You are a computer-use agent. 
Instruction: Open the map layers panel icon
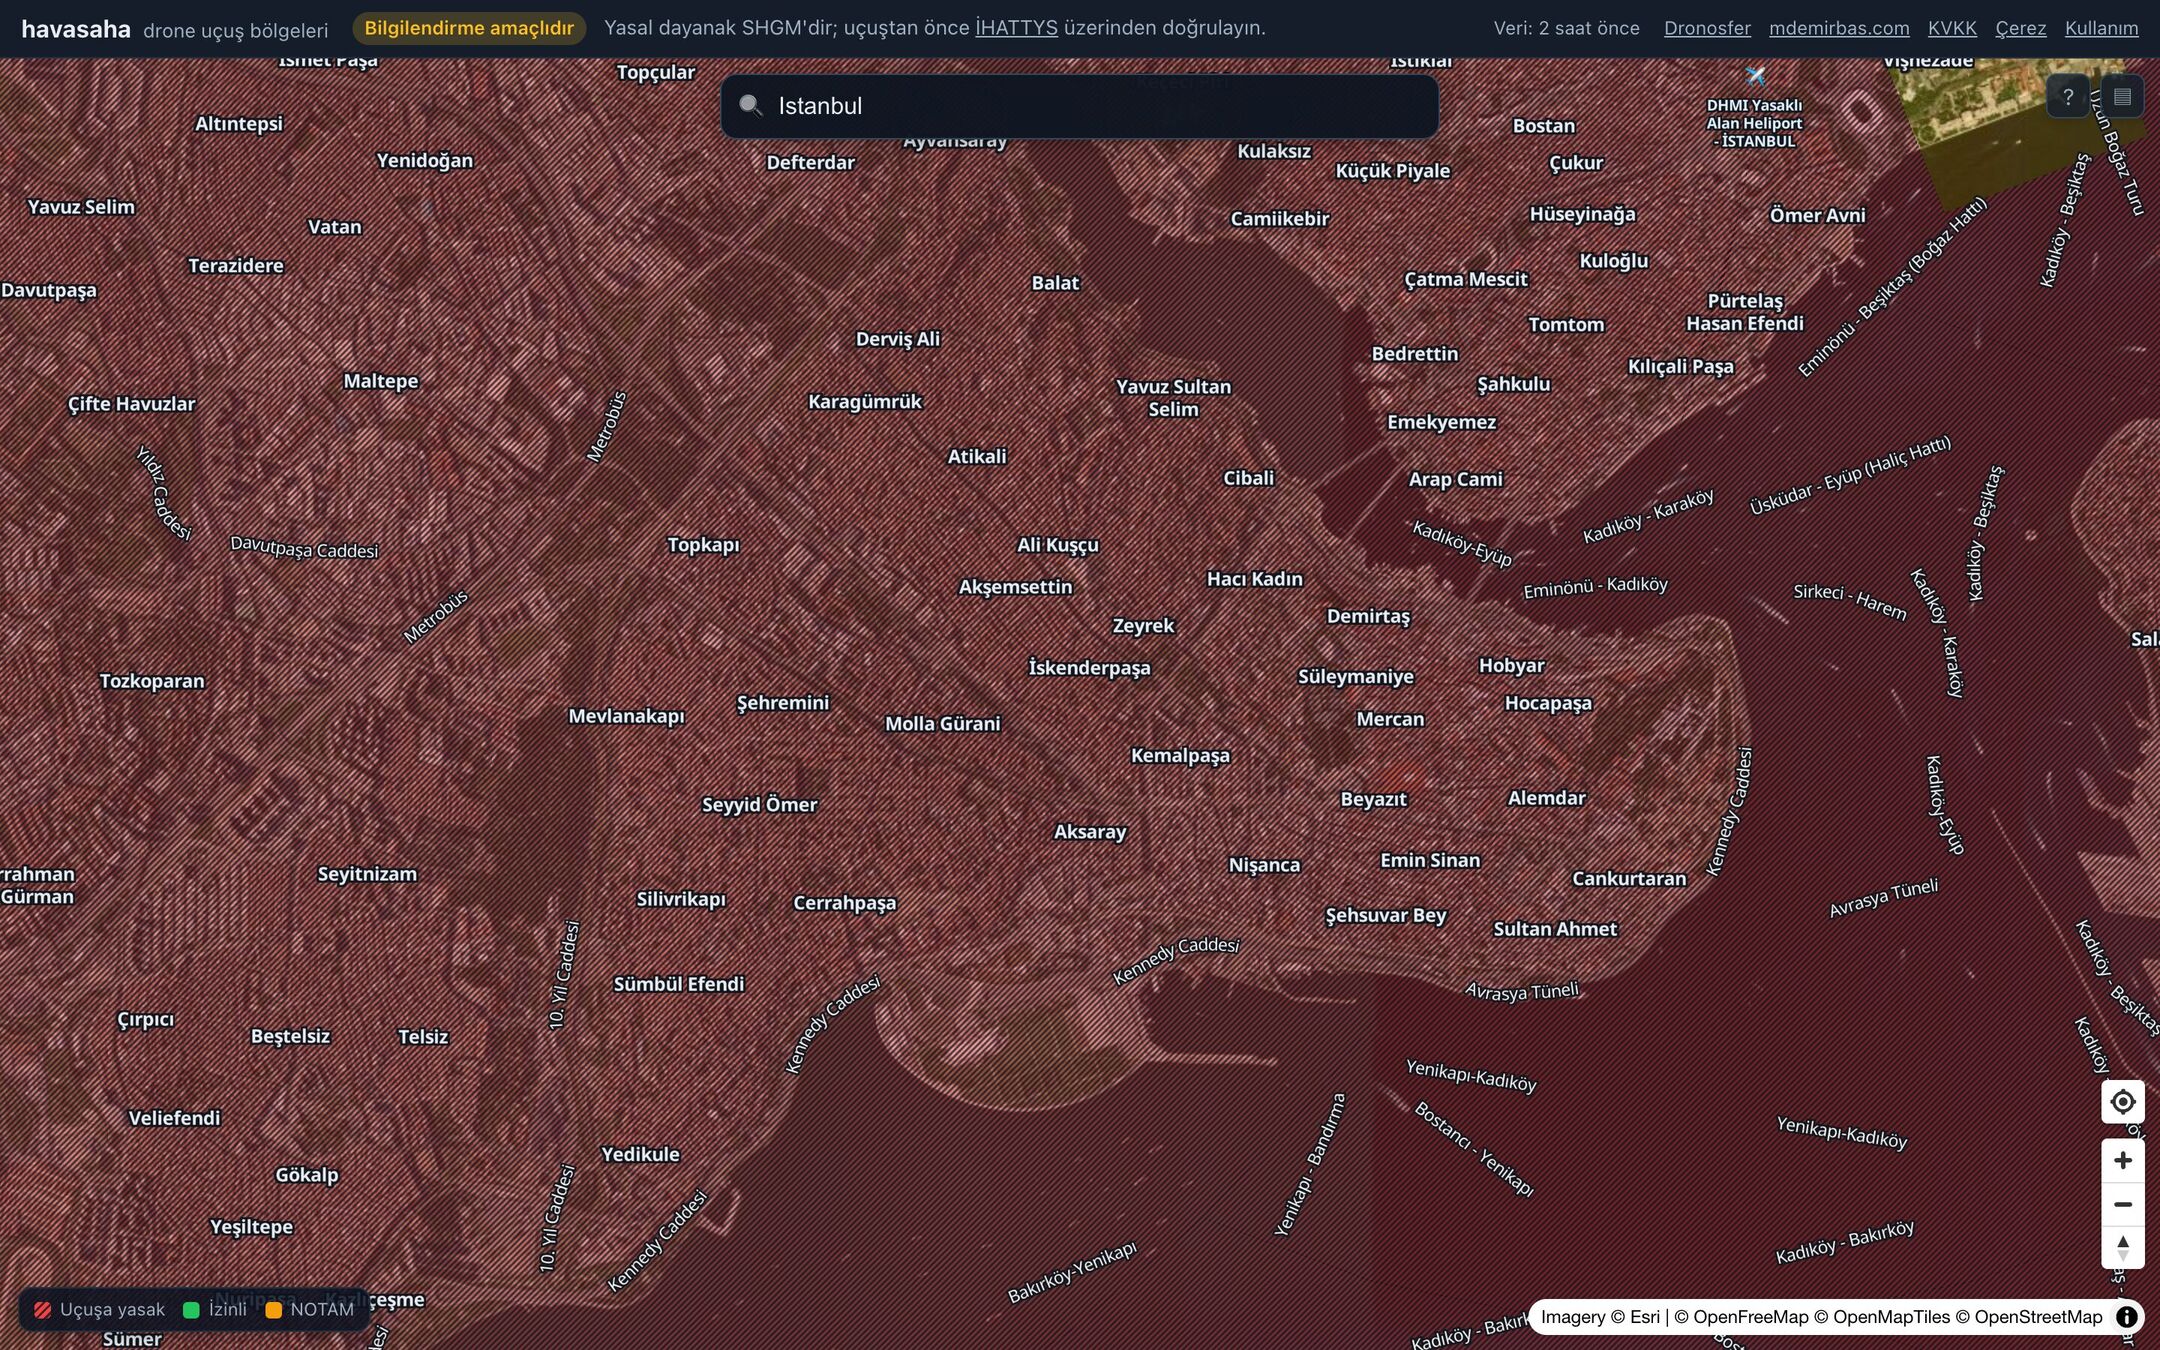pyautogui.click(x=2122, y=97)
